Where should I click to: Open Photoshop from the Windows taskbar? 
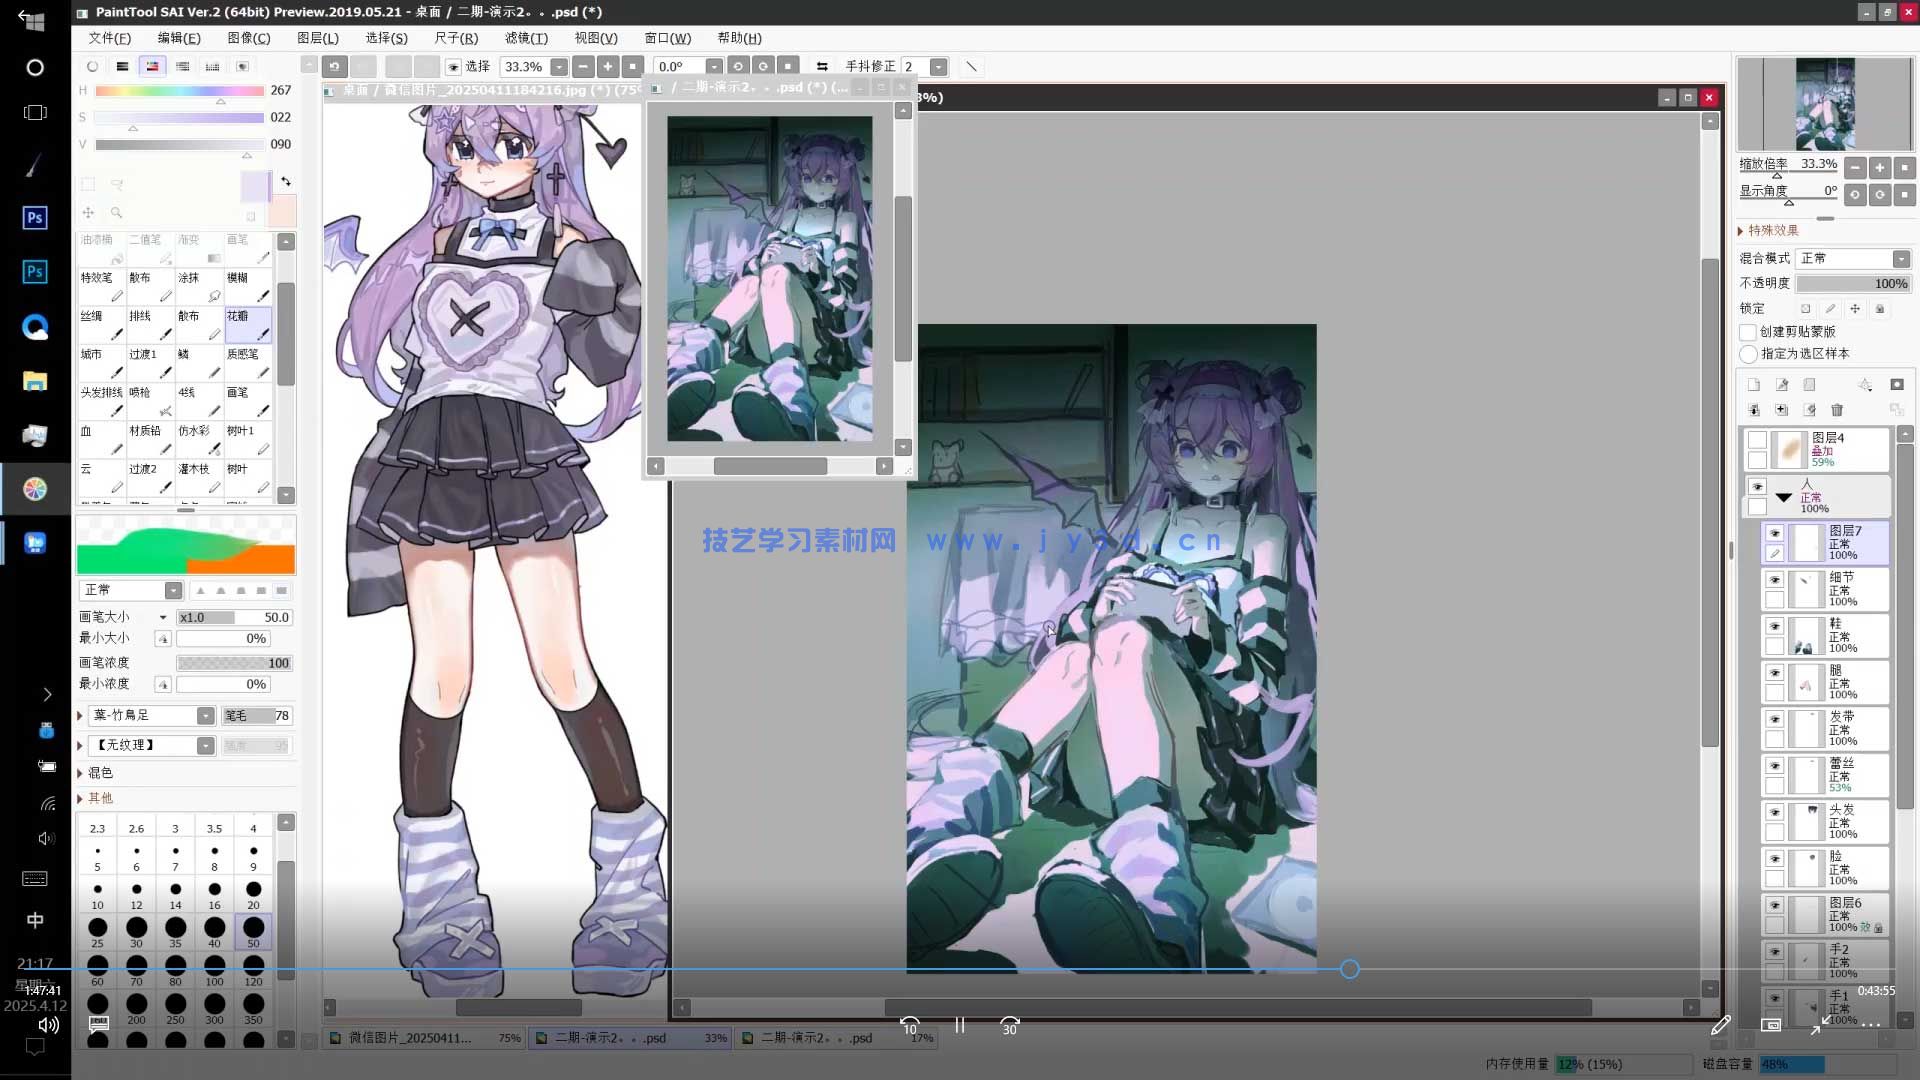point(35,218)
